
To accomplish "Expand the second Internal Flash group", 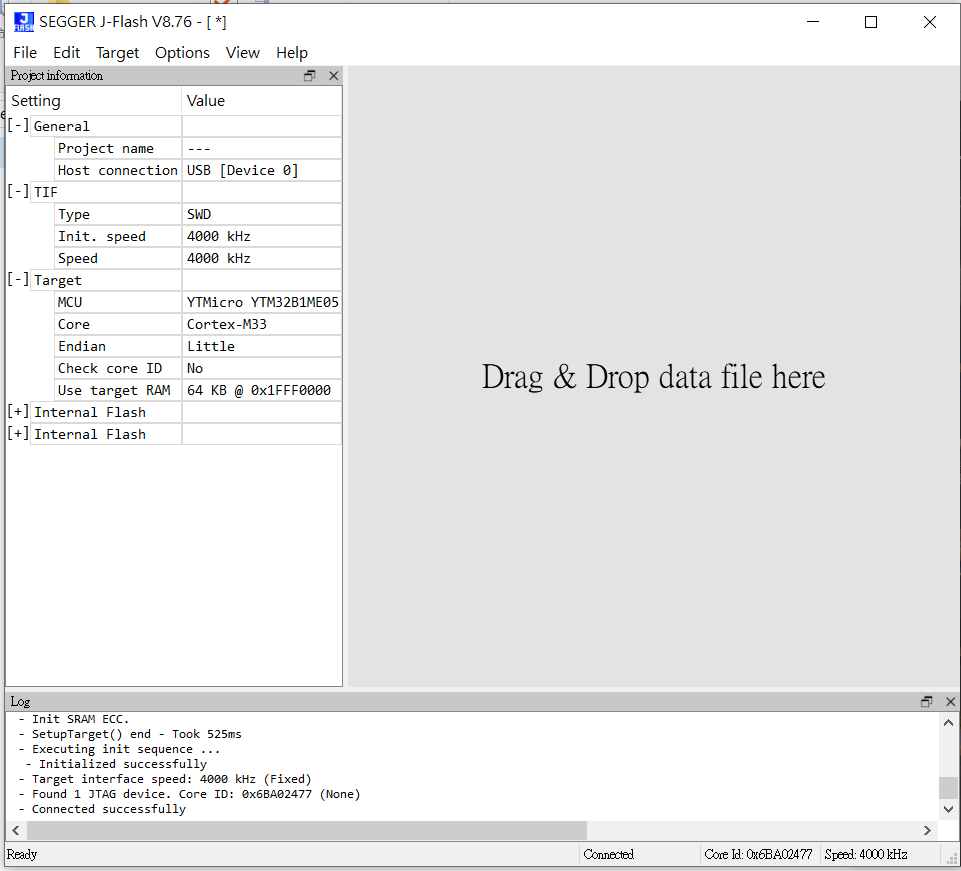I will tap(18, 434).
